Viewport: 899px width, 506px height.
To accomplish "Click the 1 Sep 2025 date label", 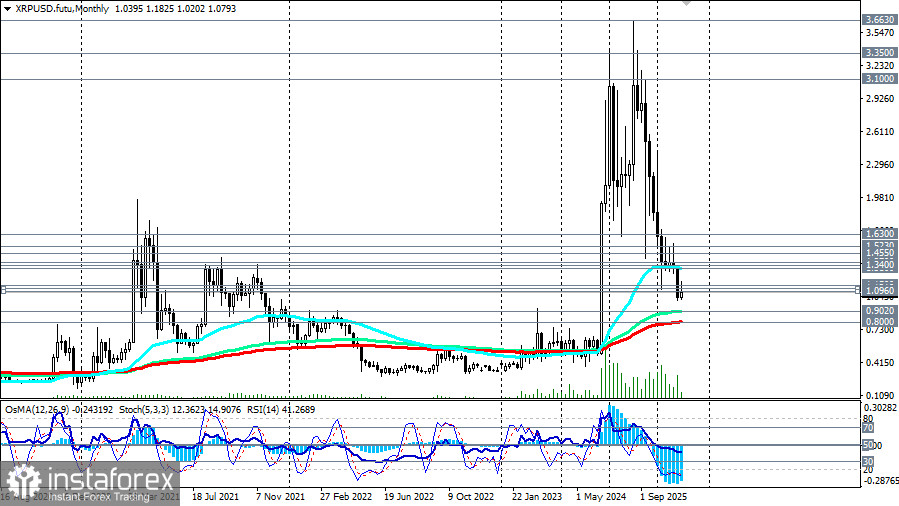I will tap(663, 496).
